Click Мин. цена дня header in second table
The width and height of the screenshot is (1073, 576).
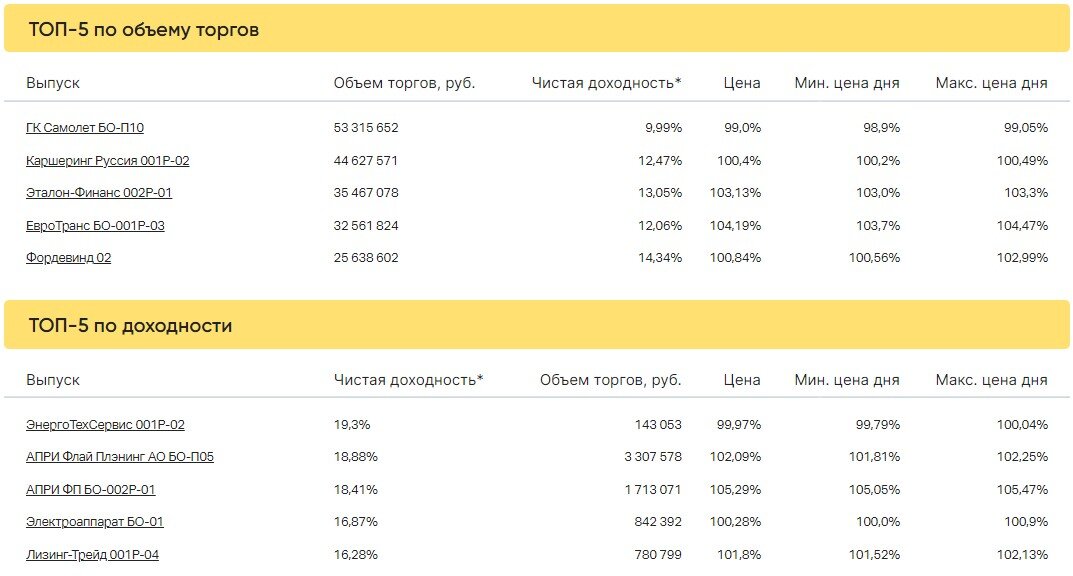846,380
